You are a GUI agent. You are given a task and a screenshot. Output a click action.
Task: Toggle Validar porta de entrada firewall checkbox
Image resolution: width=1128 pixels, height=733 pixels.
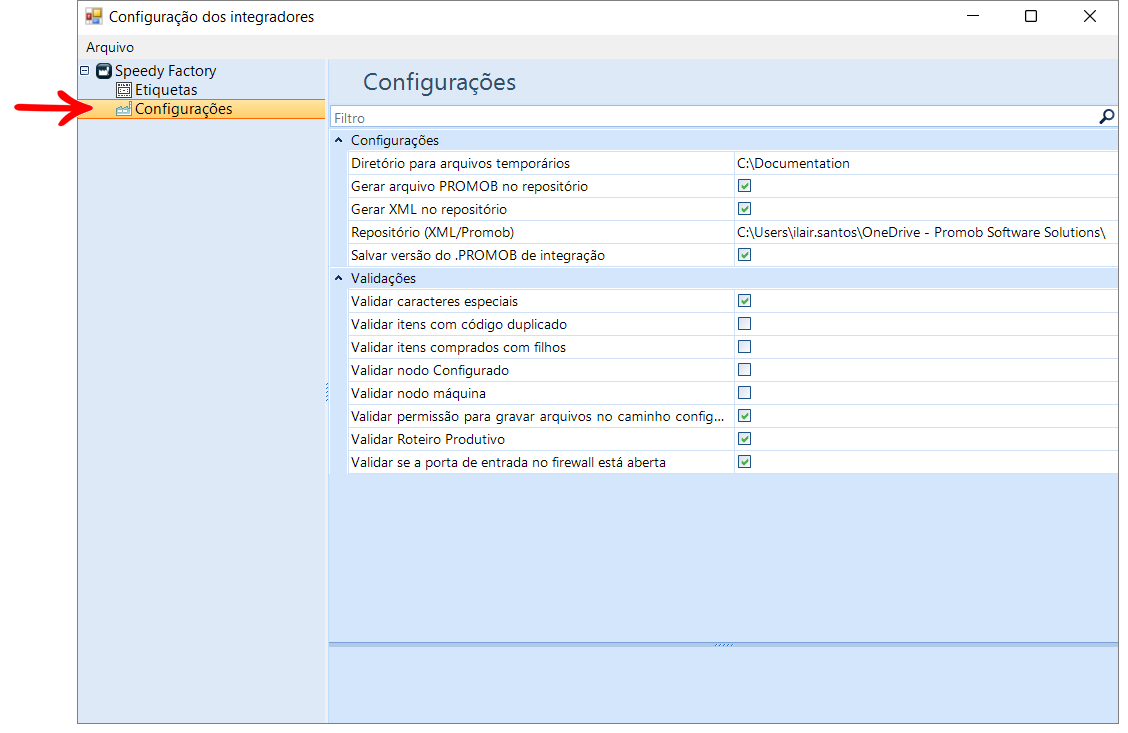[745, 463]
